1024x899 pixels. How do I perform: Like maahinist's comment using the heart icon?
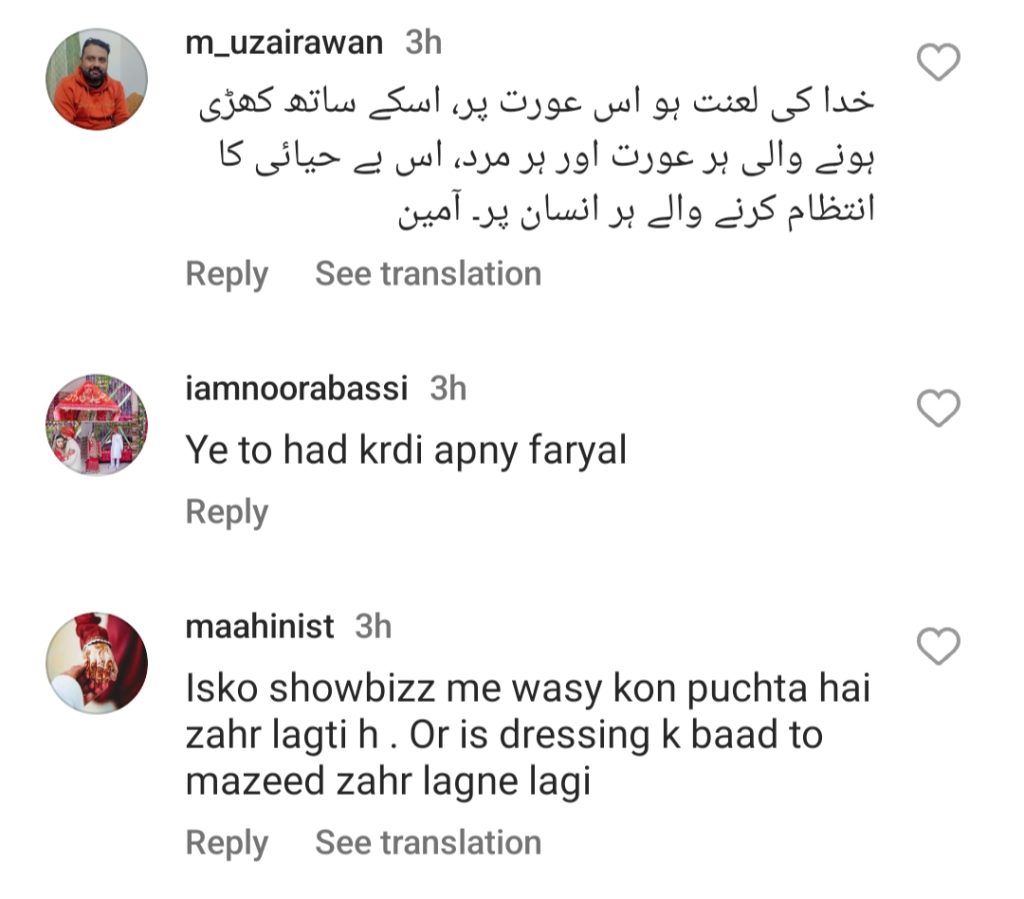tap(938, 646)
